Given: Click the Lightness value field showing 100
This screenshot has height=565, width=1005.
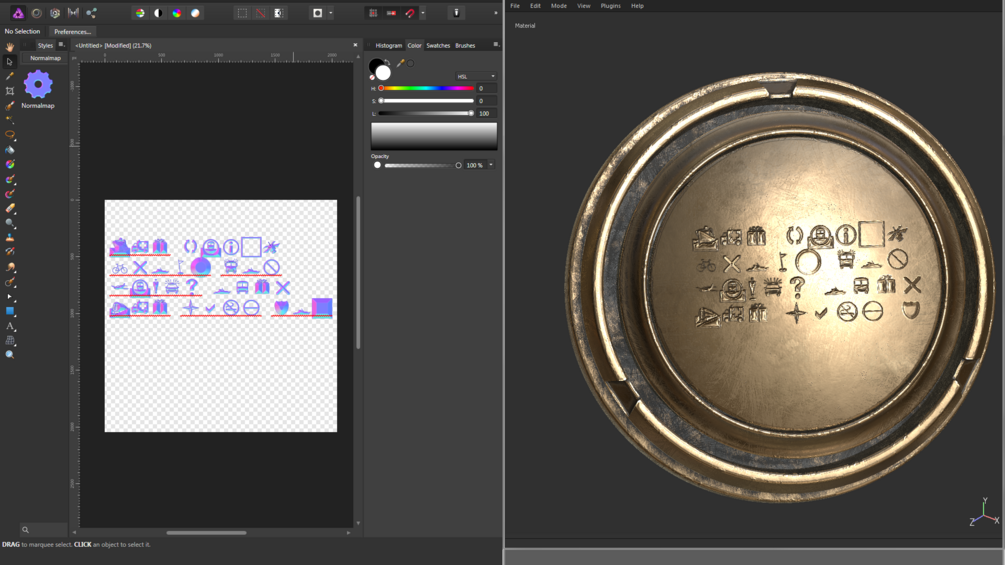Looking at the screenshot, I should 486,113.
